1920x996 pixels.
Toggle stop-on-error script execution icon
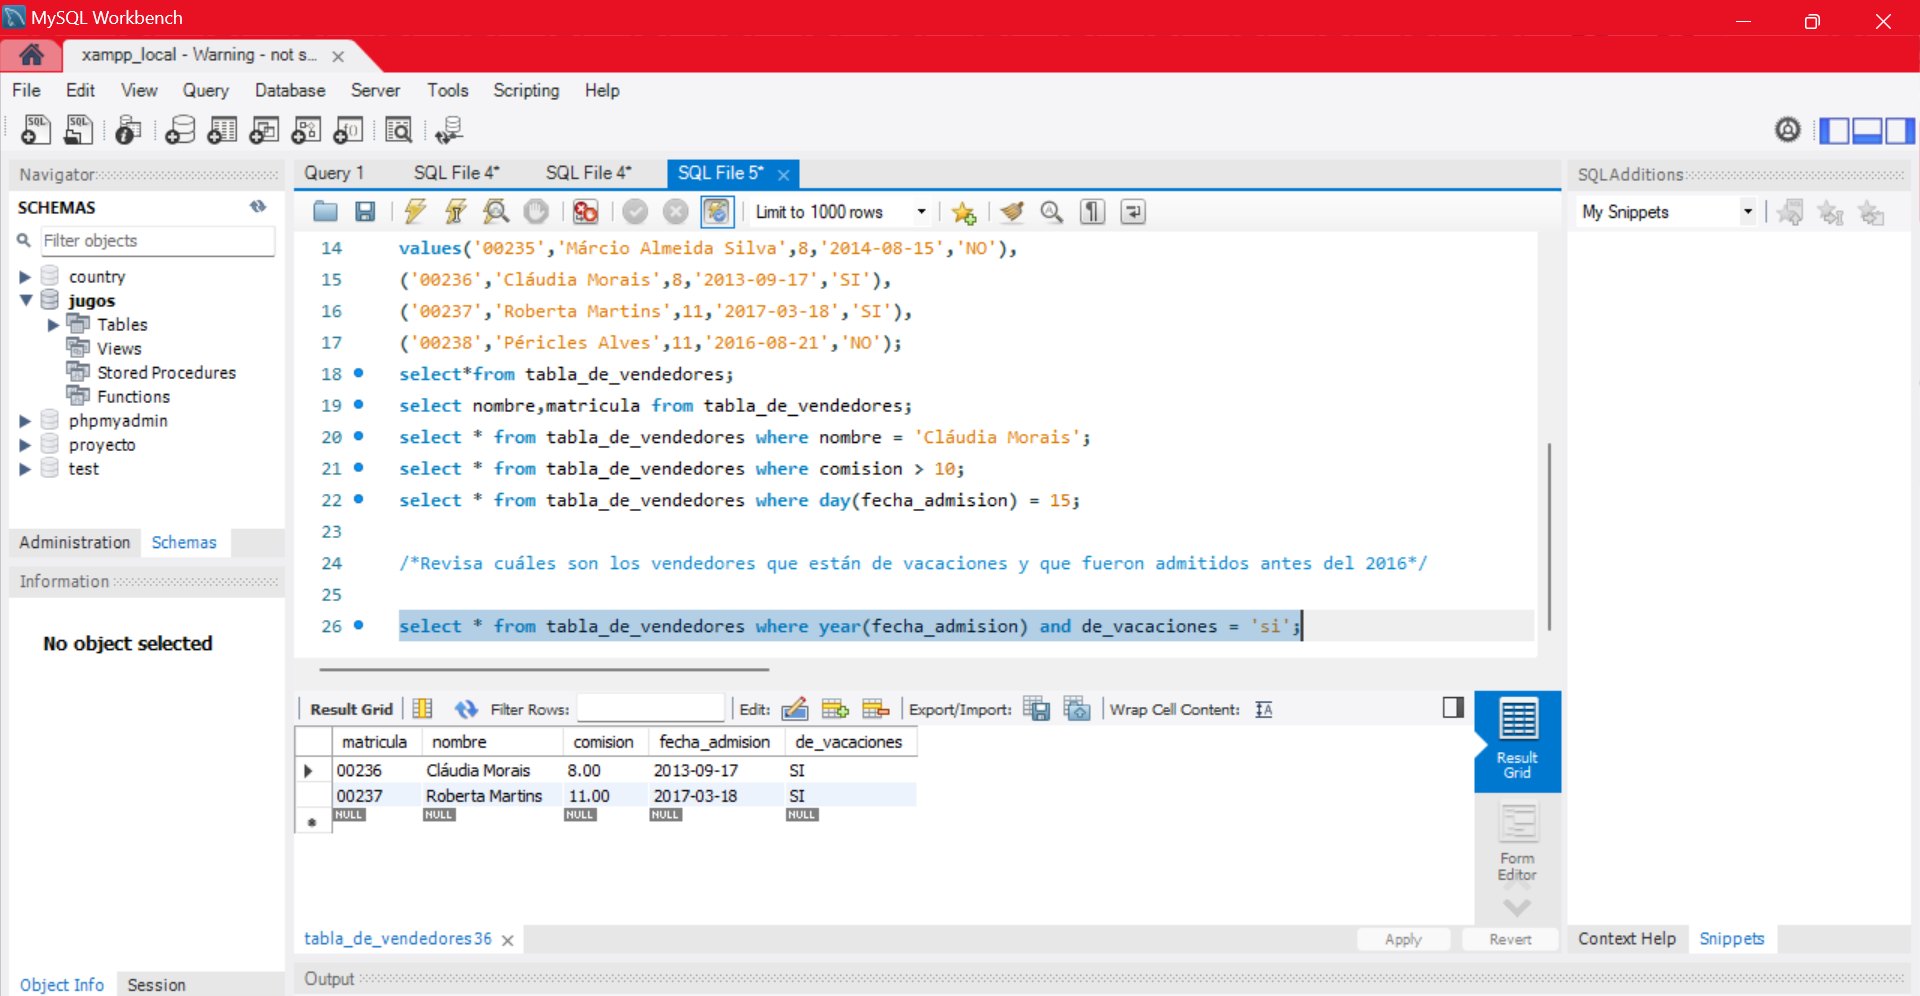(x=585, y=211)
